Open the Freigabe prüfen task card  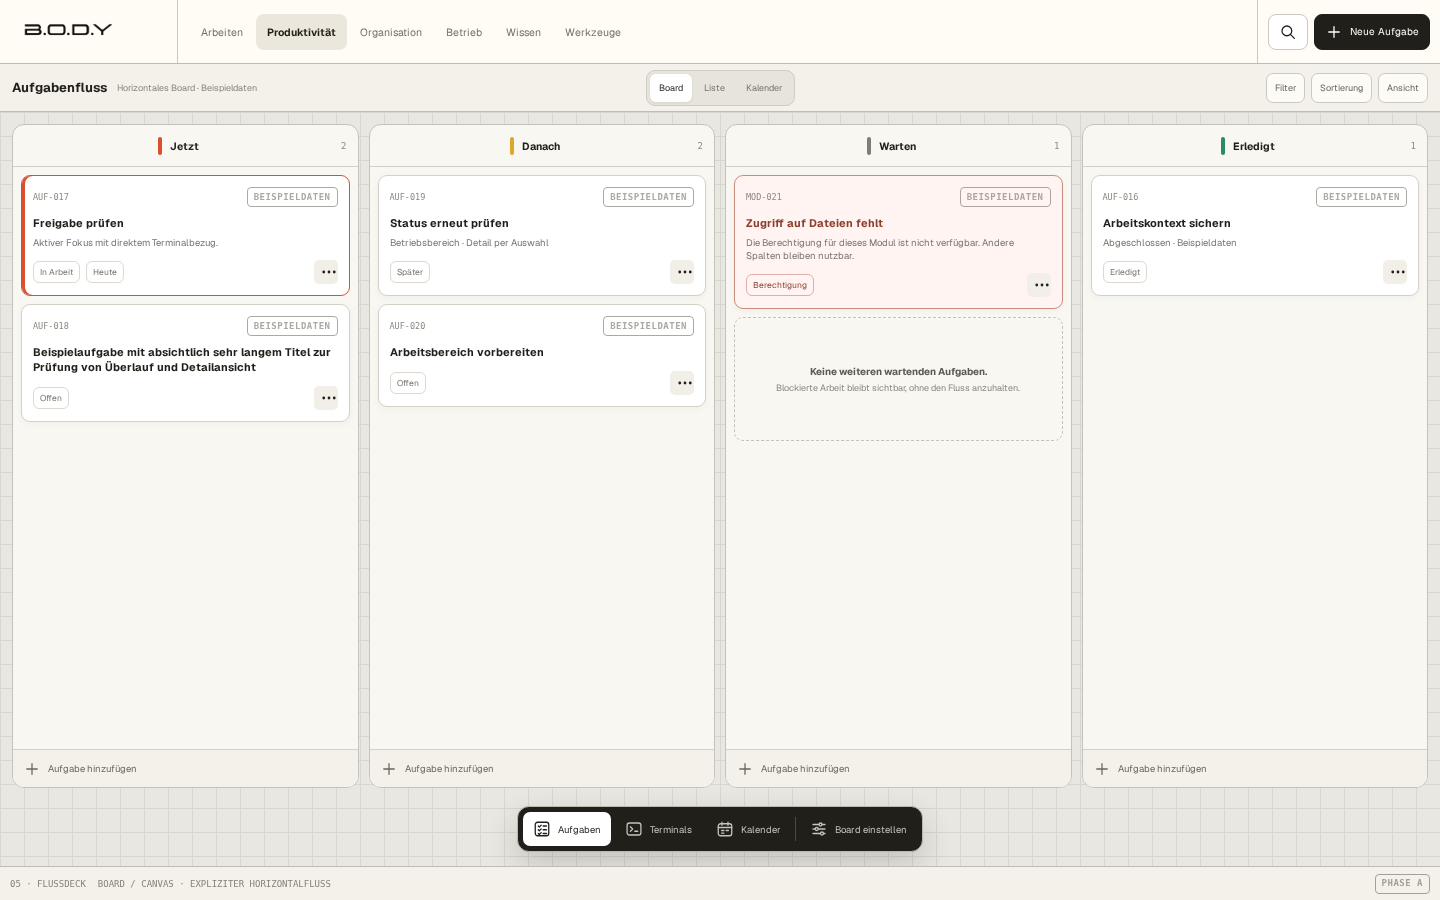click(185, 235)
